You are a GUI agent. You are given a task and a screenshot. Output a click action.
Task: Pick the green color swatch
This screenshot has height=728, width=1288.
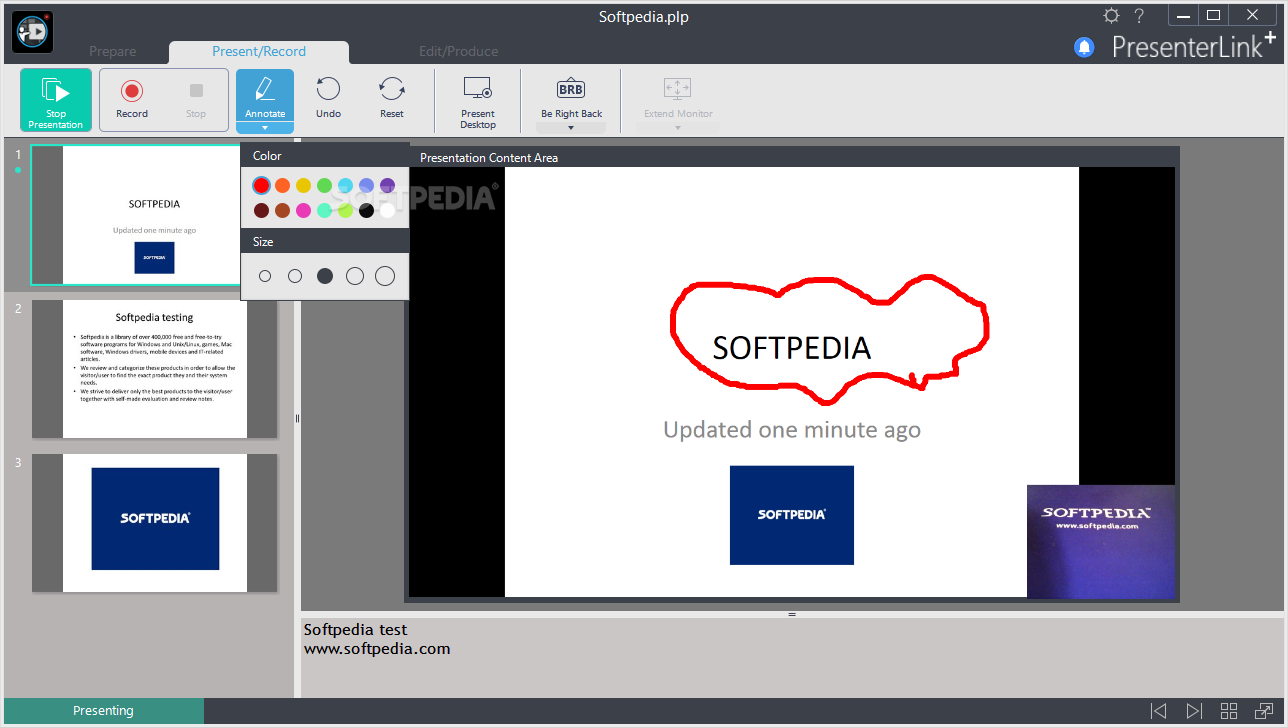pyautogui.click(x=324, y=185)
